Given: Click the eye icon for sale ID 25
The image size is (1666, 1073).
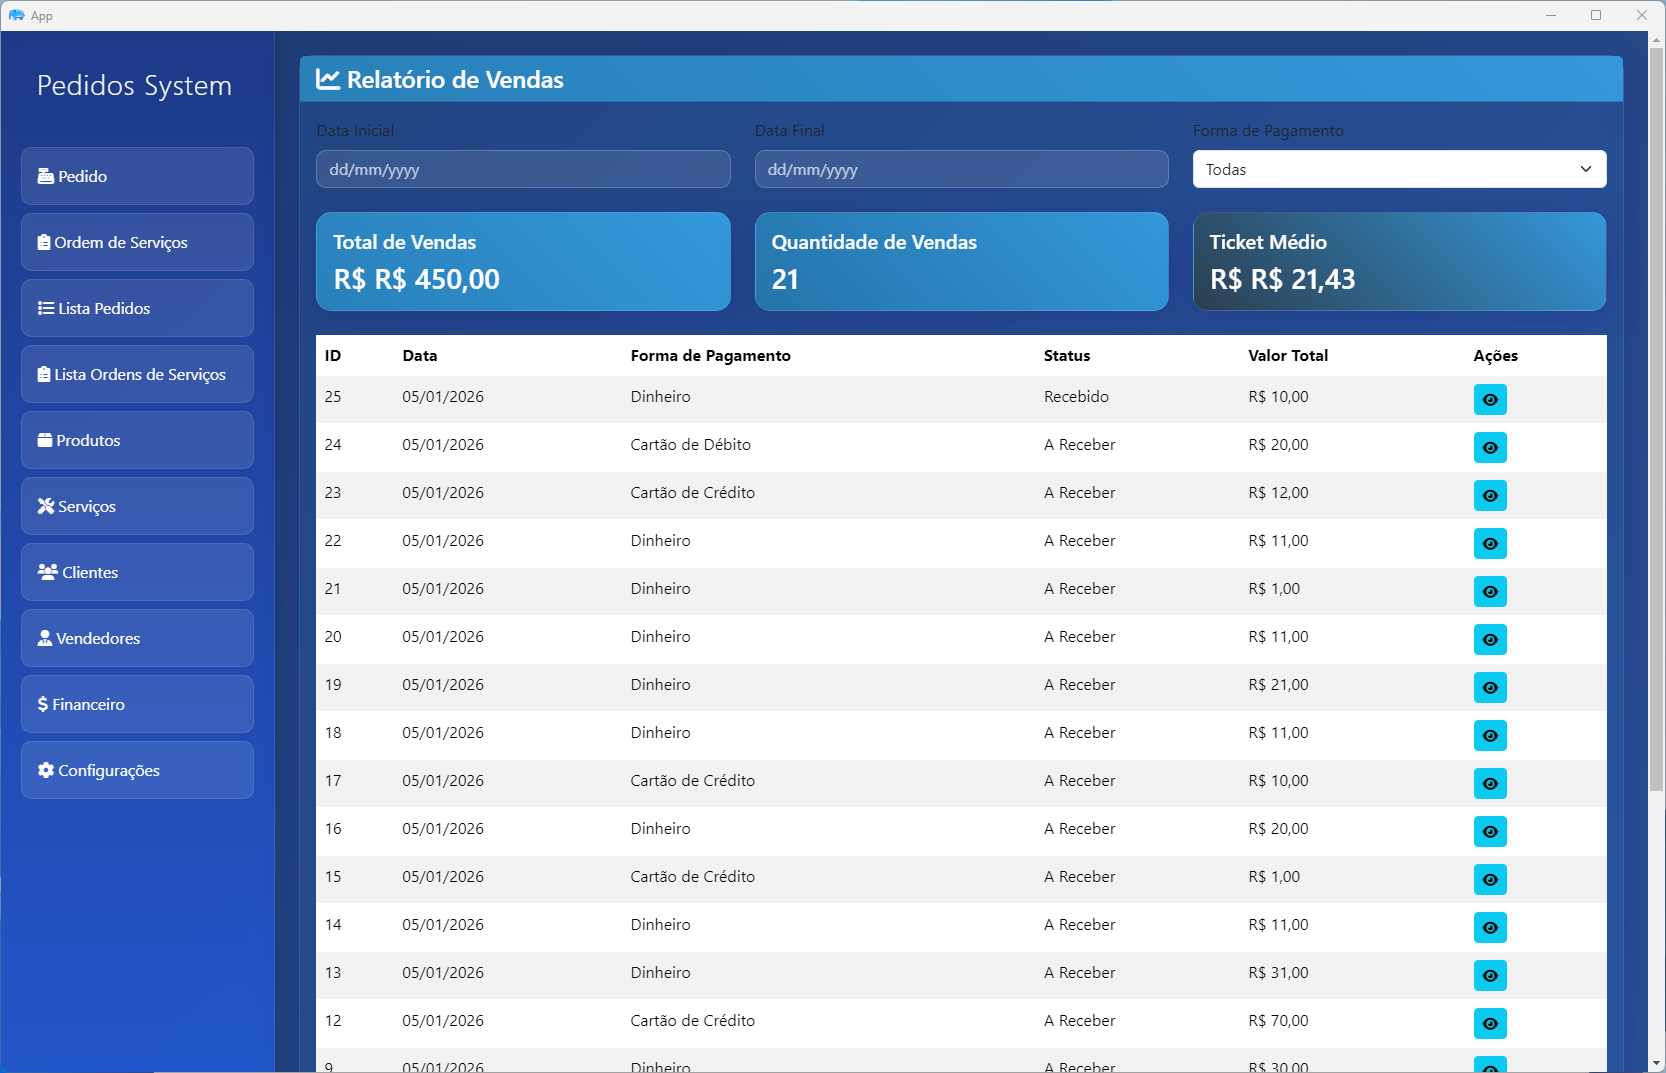Looking at the screenshot, I should pyautogui.click(x=1489, y=400).
